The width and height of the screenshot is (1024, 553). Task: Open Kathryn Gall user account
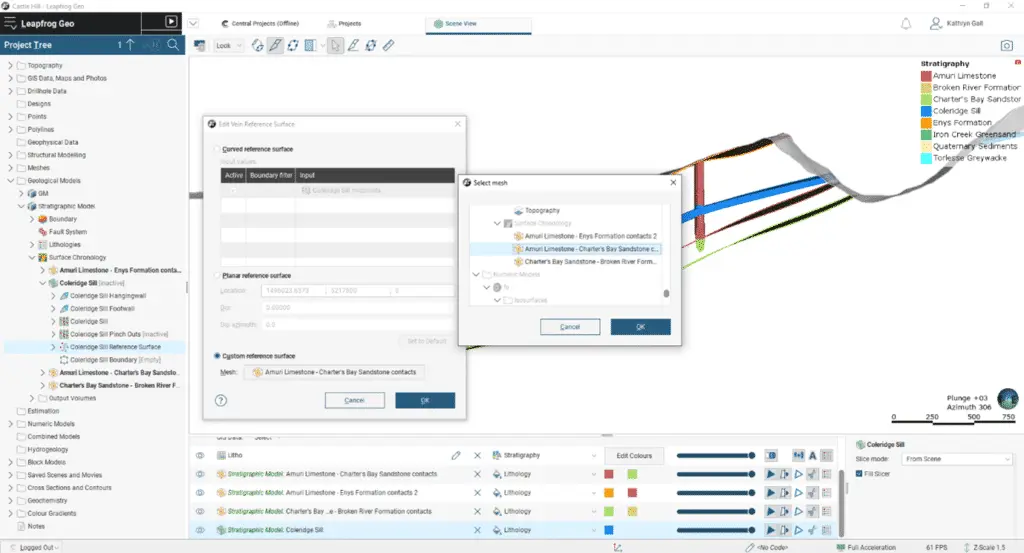[956, 24]
